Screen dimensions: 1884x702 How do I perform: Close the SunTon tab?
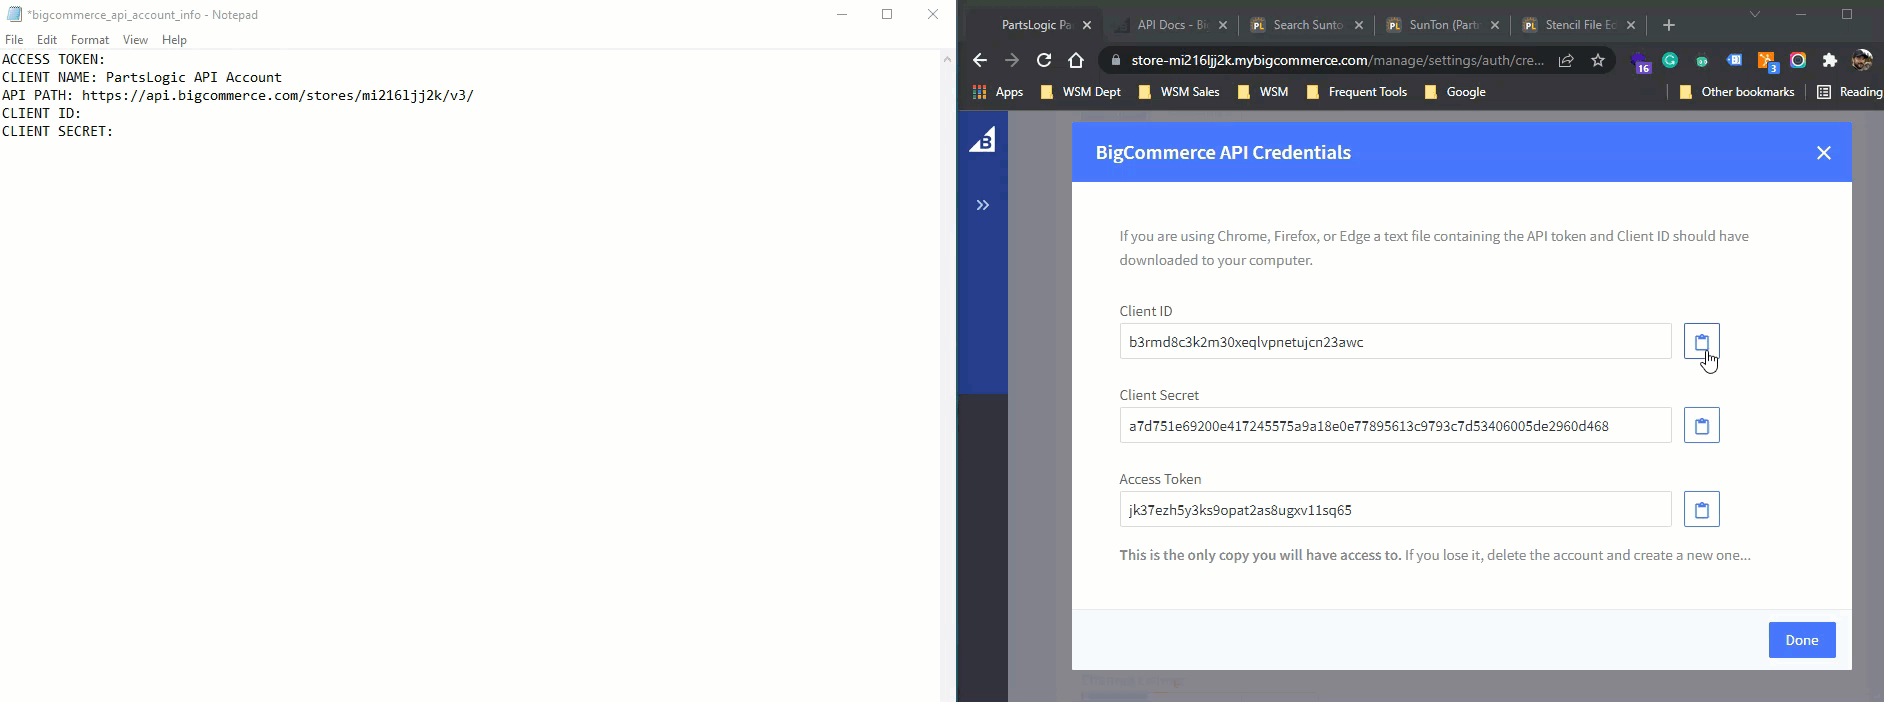[x=1495, y=25]
